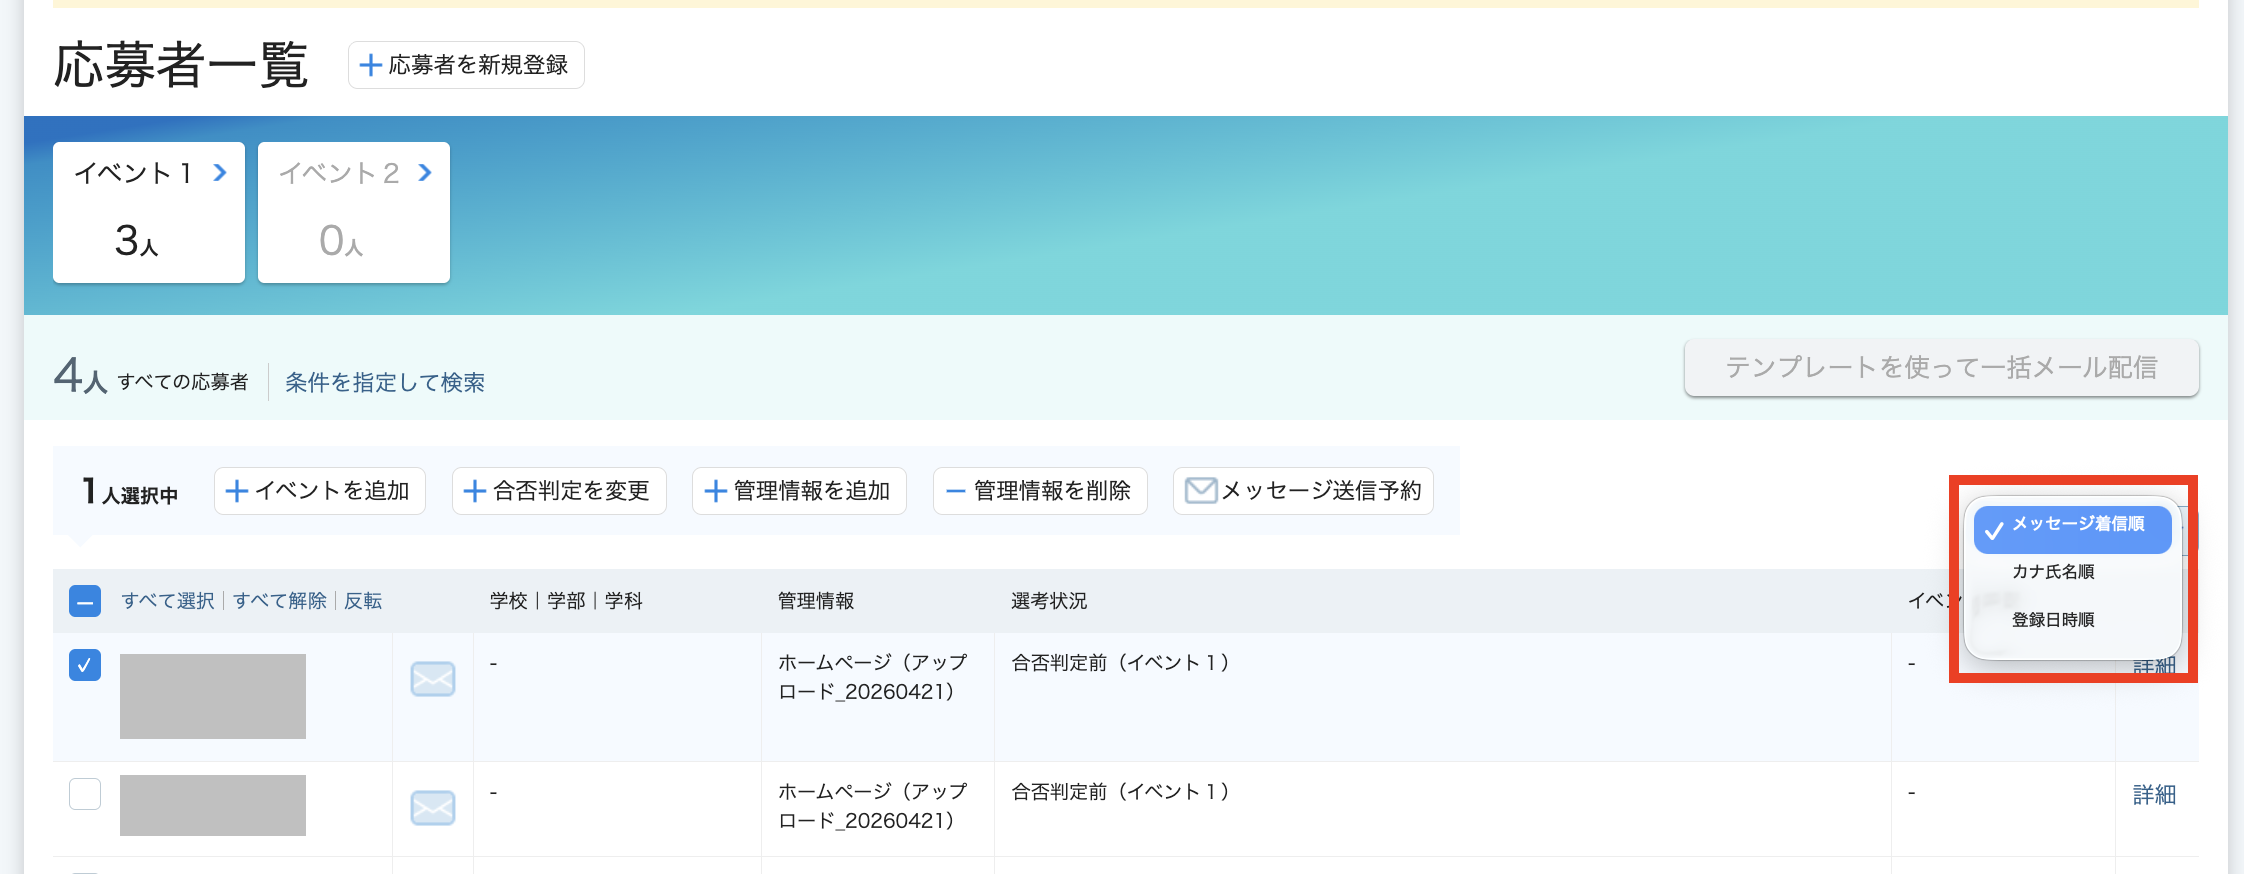Click すべて選択 link
Image resolution: width=2244 pixels, height=874 pixels.
pyautogui.click(x=168, y=601)
